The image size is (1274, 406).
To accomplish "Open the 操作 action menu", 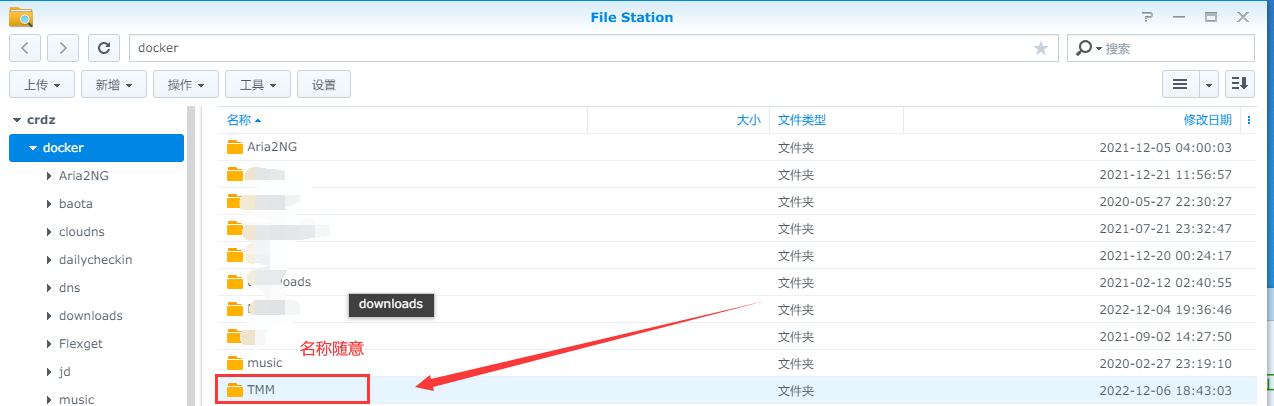I will pos(185,85).
